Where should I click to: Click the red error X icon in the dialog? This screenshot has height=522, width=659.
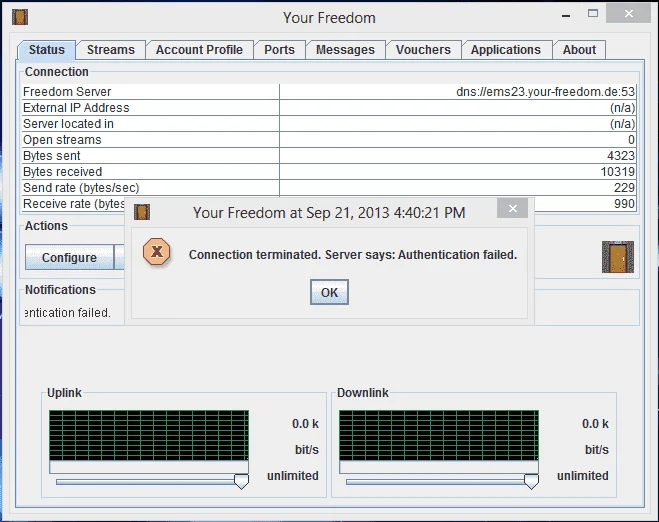157,252
